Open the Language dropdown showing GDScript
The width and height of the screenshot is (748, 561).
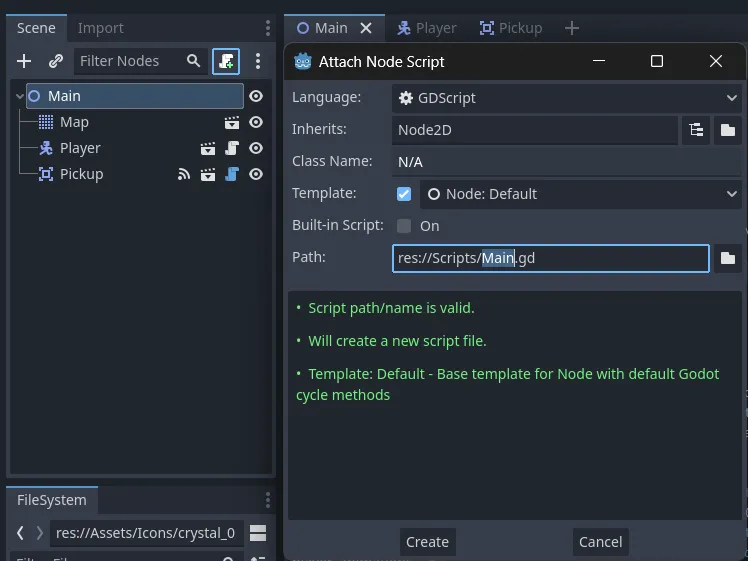click(566, 98)
